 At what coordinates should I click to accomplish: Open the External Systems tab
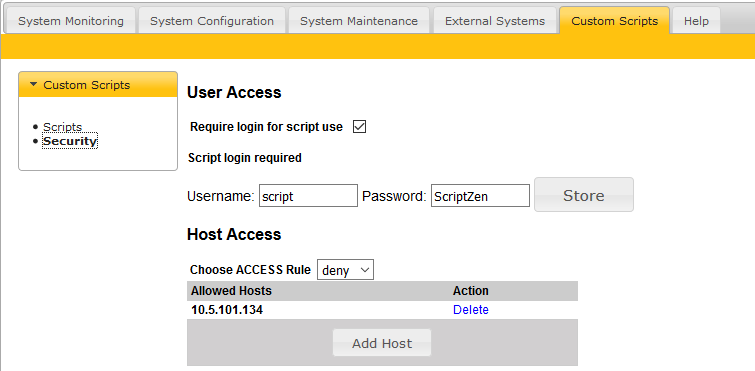(495, 21)
